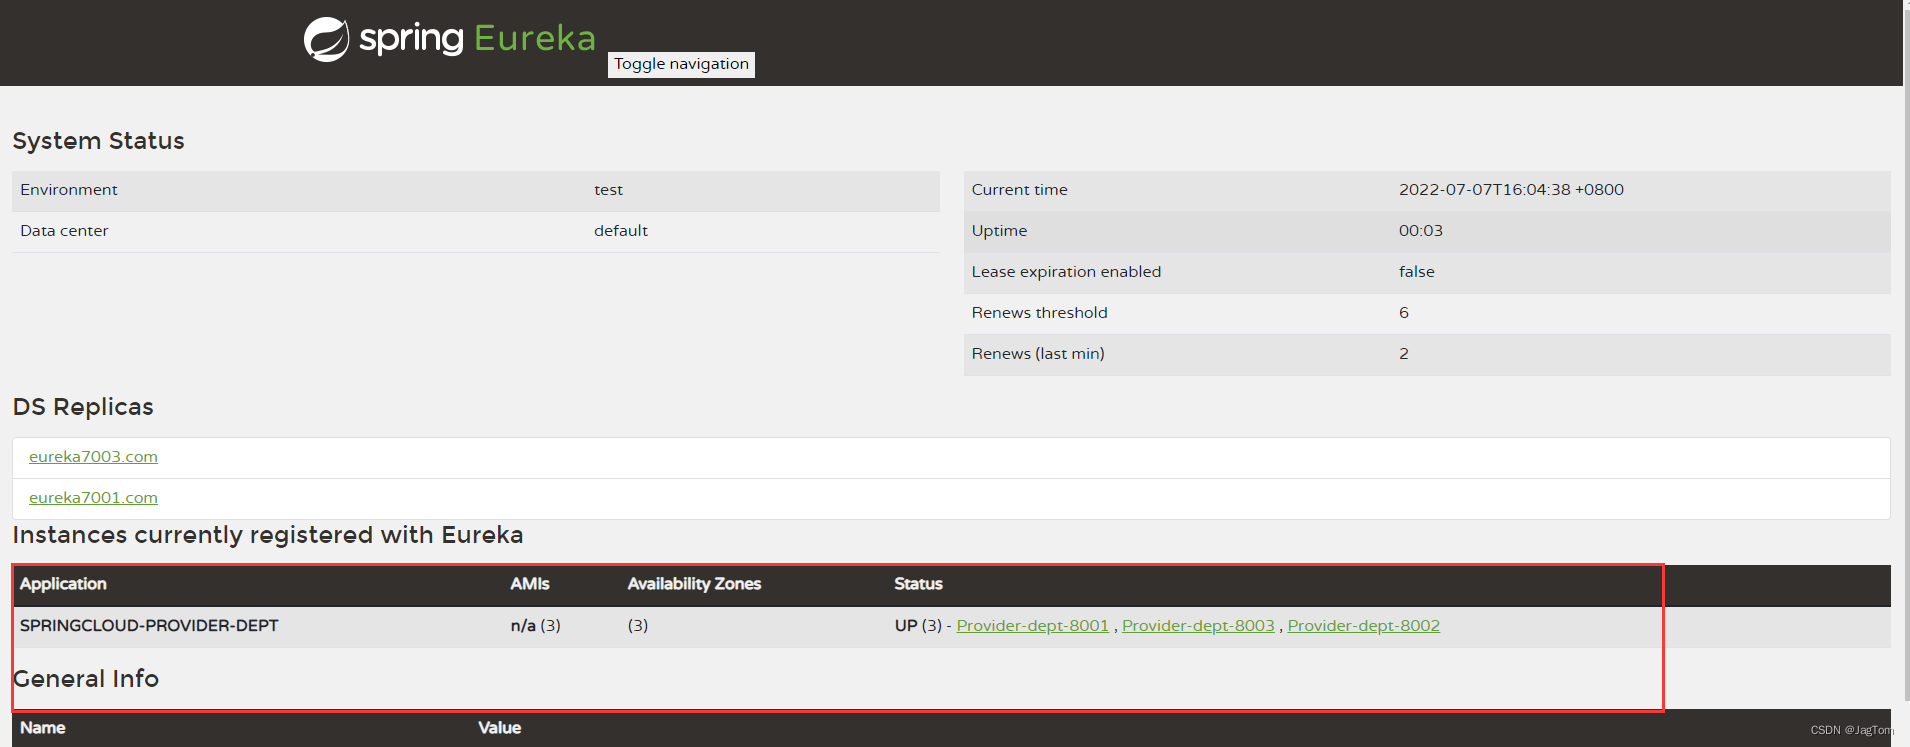The height and width of the screenshot is (747, 1910).
Task: Select the uptime value 00:03
Action: click(1420, 231)
